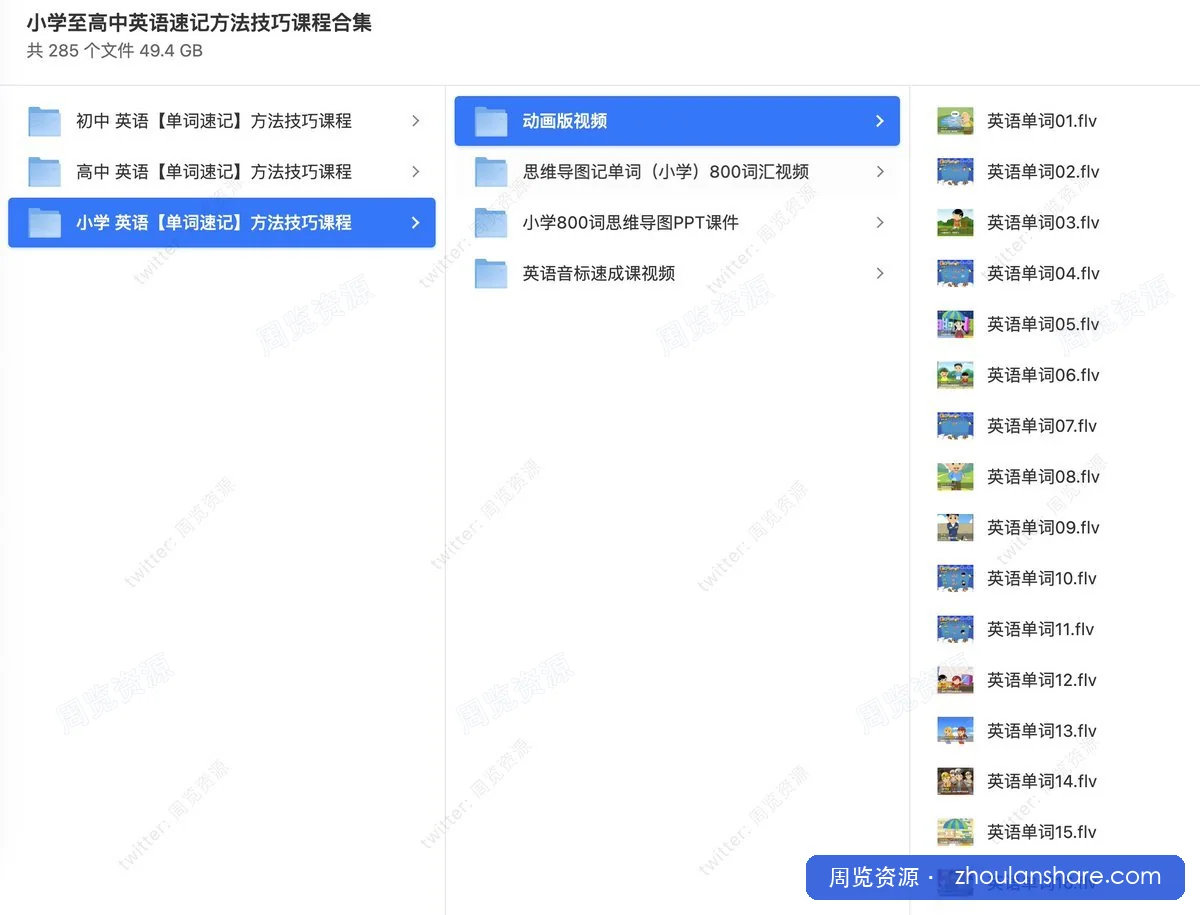Select file name 英语单词14.flv
This screenshot has height=915, width=1200.
click(x=1042, y=782)
